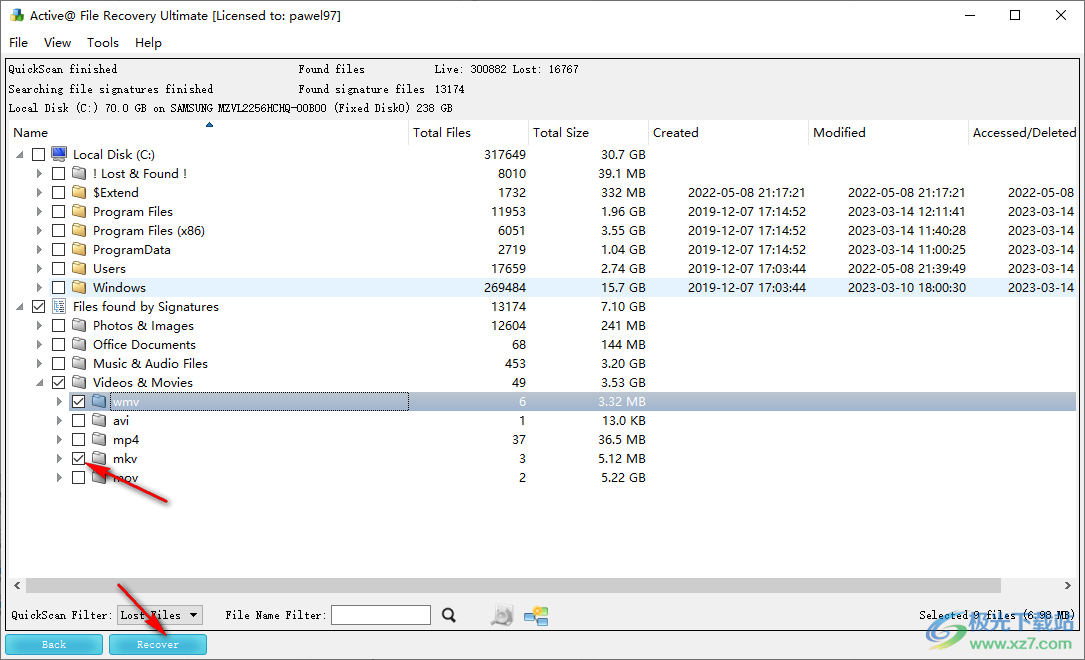The width and height of the screenshot is (1085, 660).
Task: Uncheck the Files found by Signatures checkbox
Action: tap(39, 306)
